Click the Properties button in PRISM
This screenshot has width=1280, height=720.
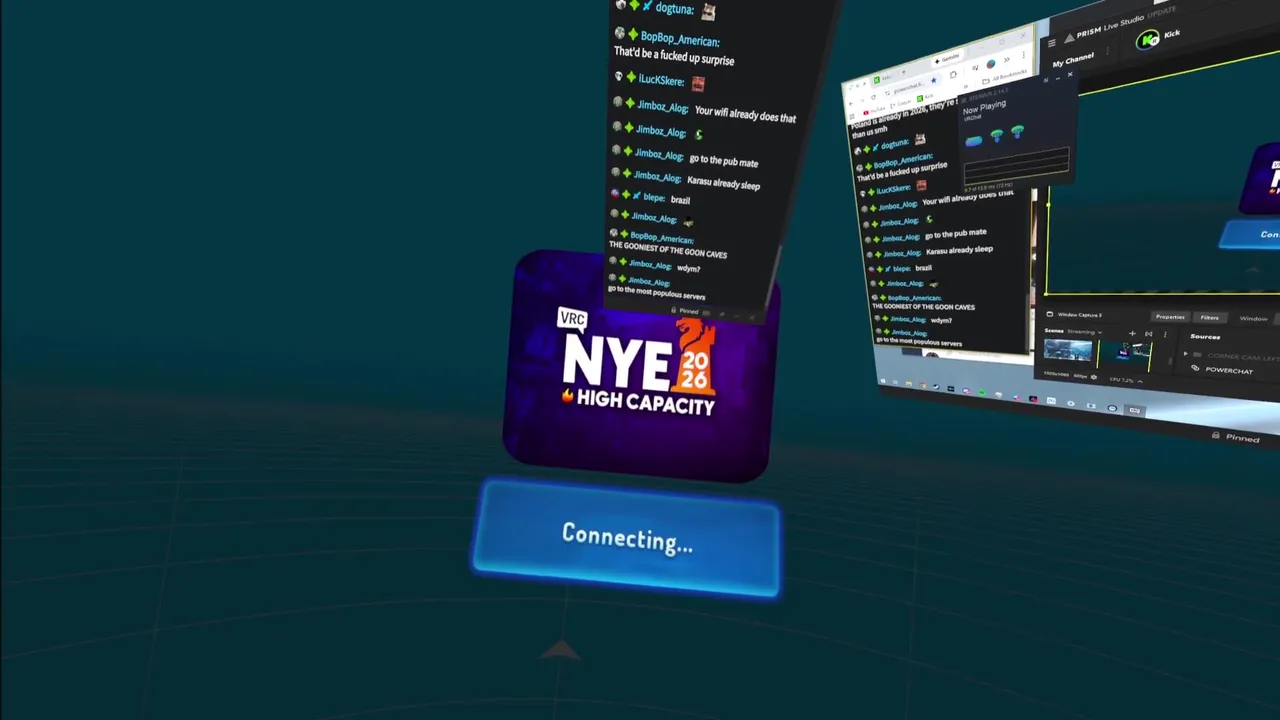point(1170,317)
